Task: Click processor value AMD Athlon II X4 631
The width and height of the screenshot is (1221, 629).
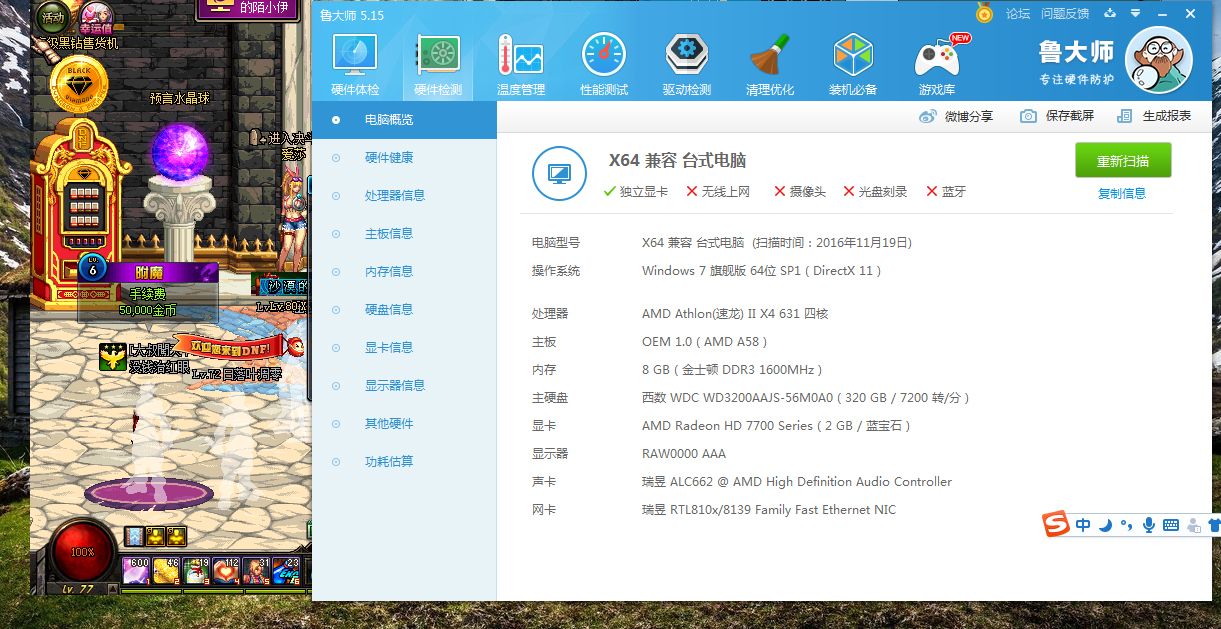Action: pyautogui.click(x=735, y=314)
